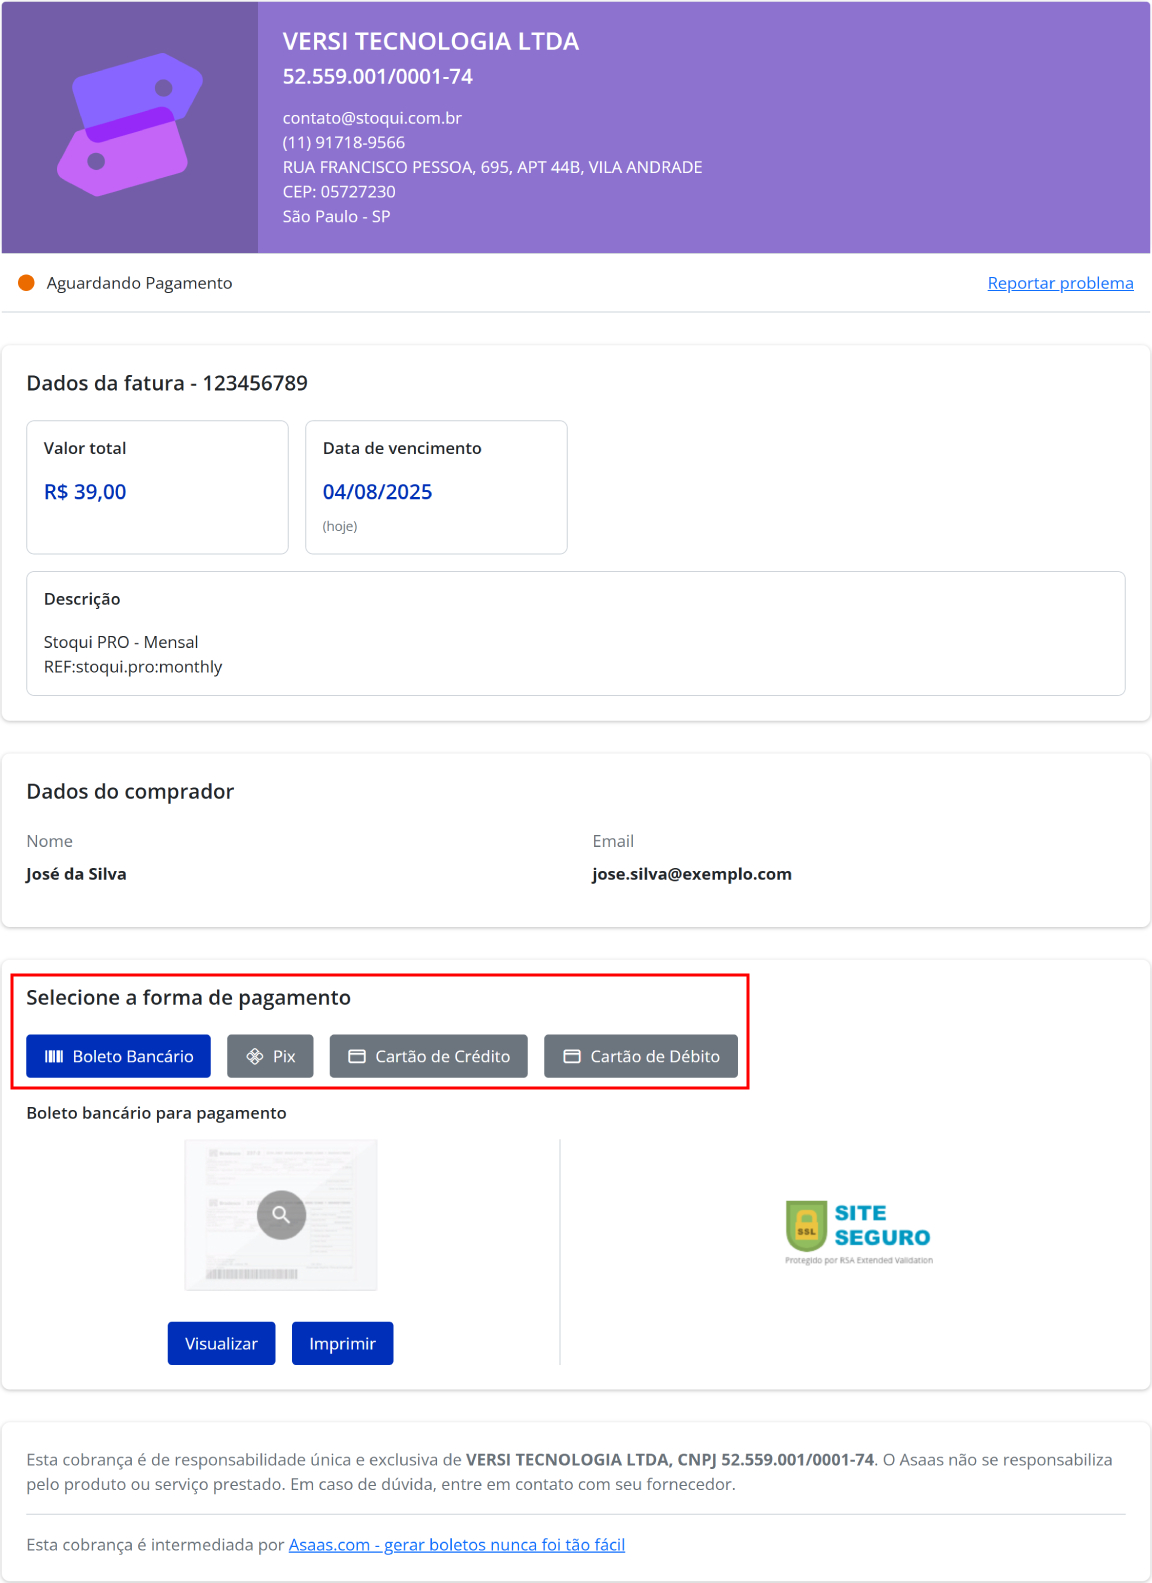Click the orange payment status dot
This screenshot has width=1152, height=1583.
[27, 283]
